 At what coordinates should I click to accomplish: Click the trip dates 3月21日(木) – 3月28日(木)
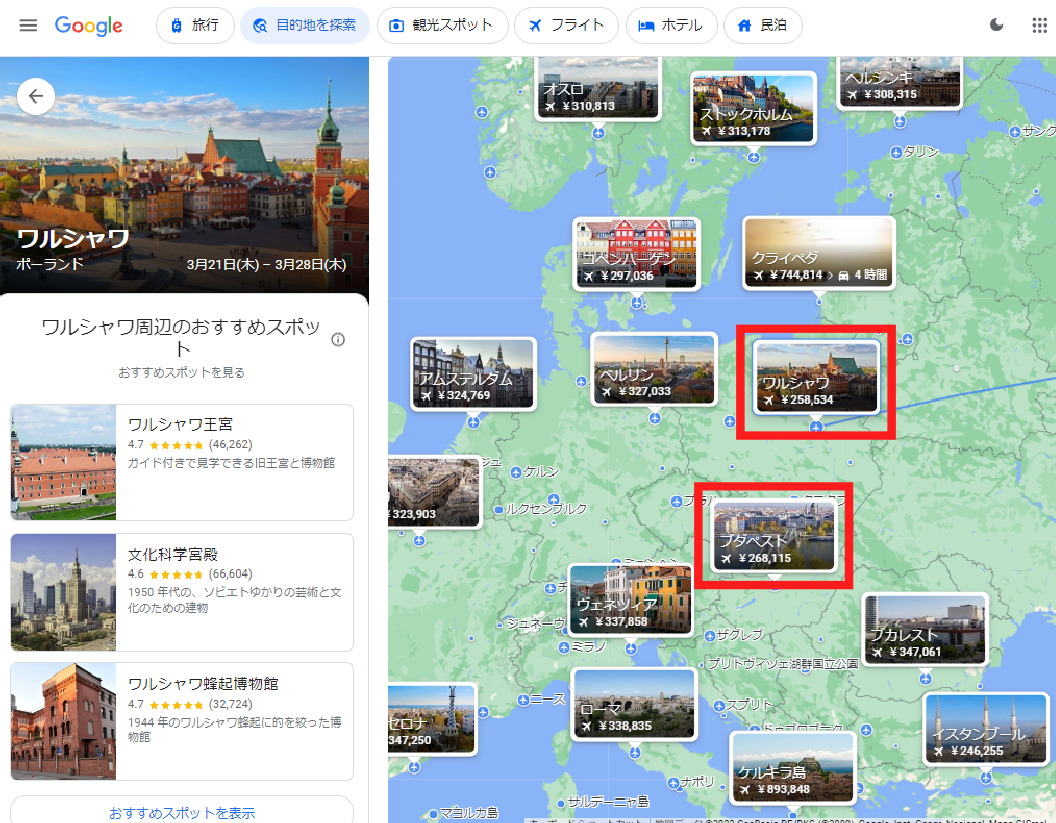click(x=267, y=264)
